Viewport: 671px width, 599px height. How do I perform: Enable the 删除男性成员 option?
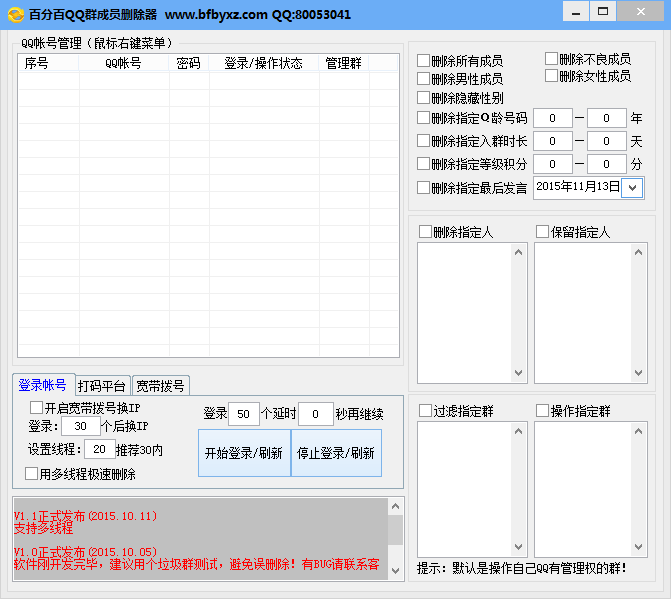point(424,79)
